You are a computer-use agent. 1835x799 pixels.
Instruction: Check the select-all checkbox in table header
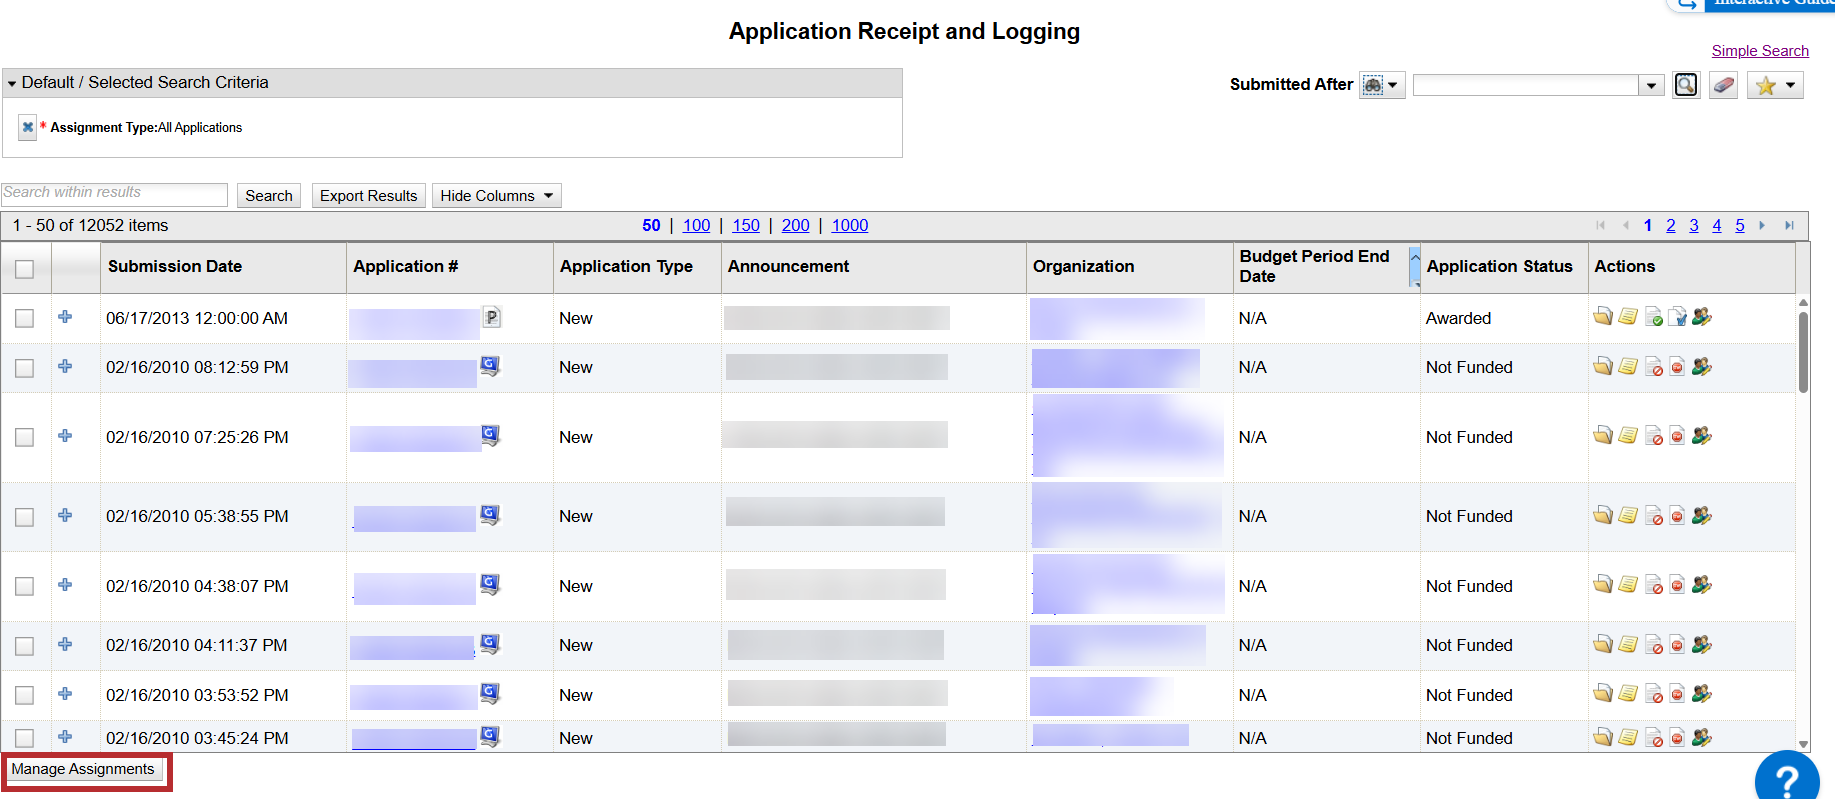25,268
